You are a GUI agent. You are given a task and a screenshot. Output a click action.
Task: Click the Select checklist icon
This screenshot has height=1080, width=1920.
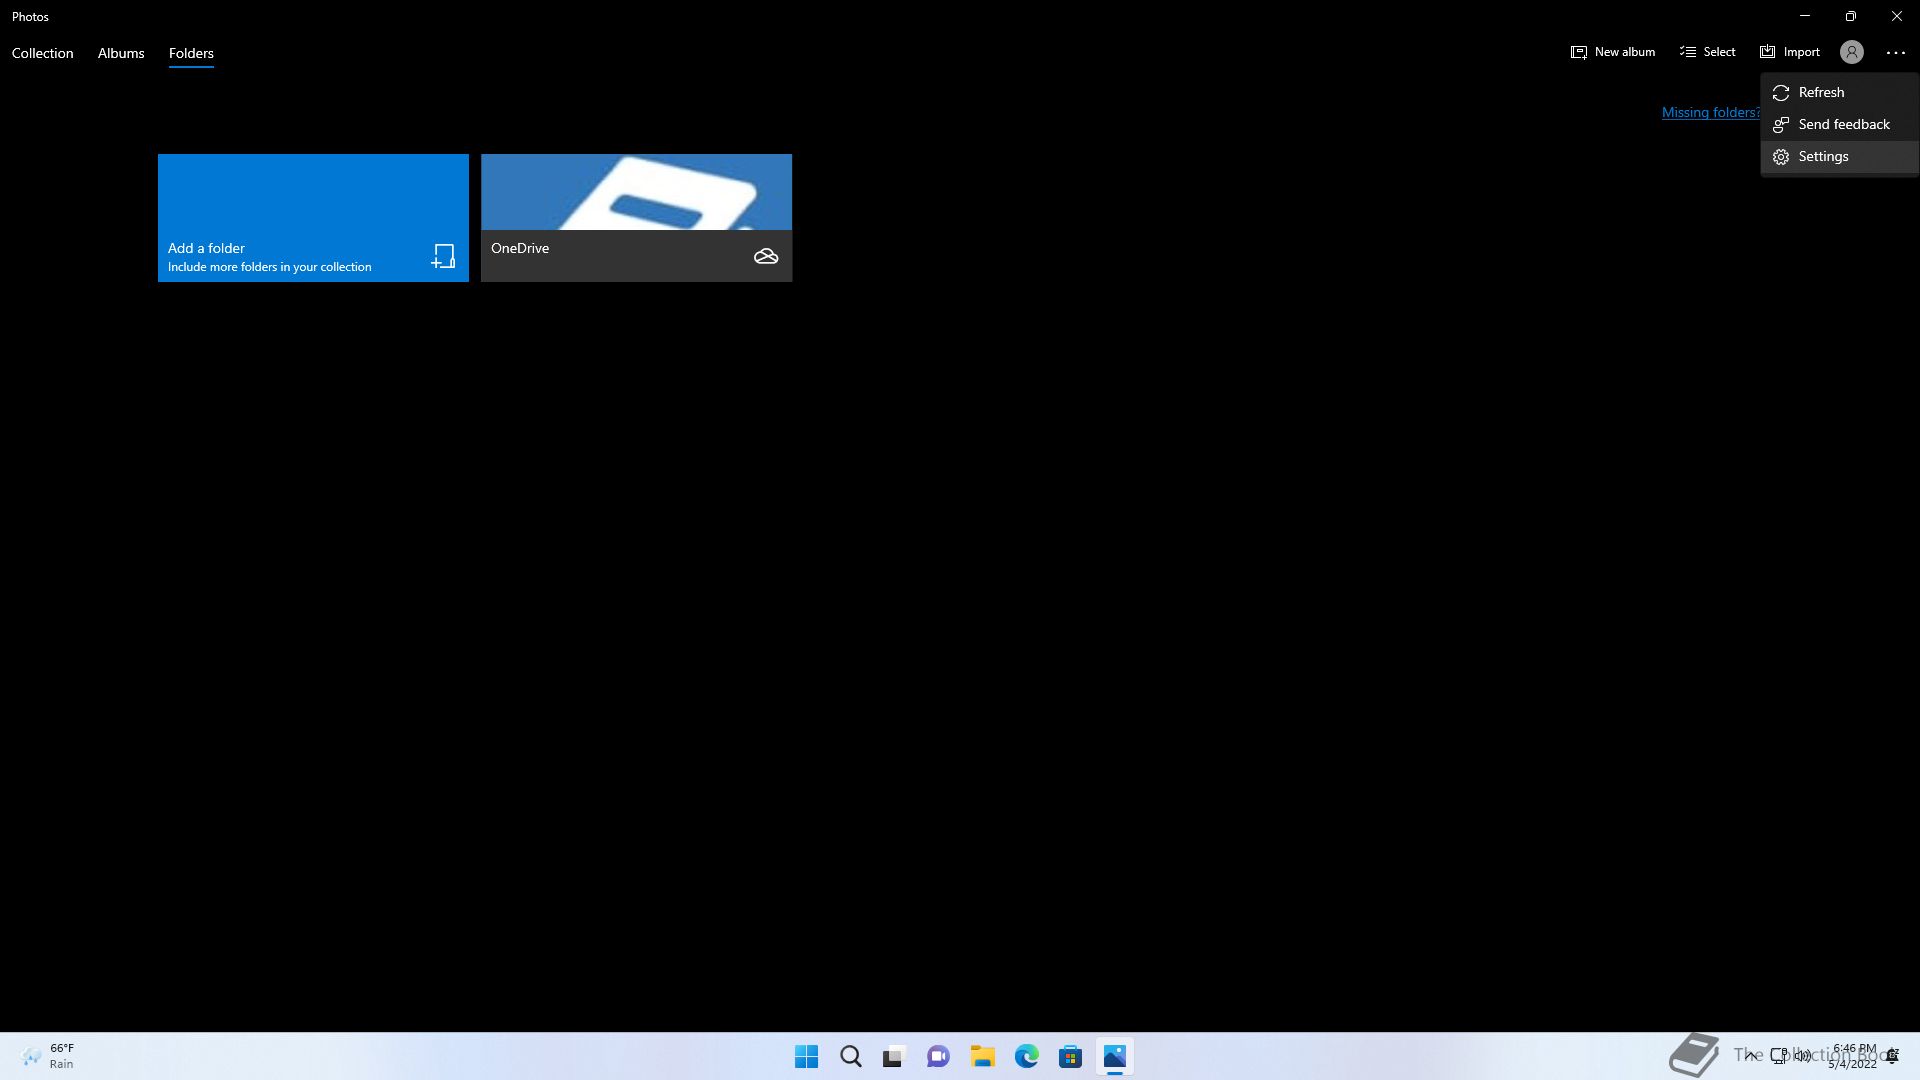pyautogui.click(x=1688, y=52)
